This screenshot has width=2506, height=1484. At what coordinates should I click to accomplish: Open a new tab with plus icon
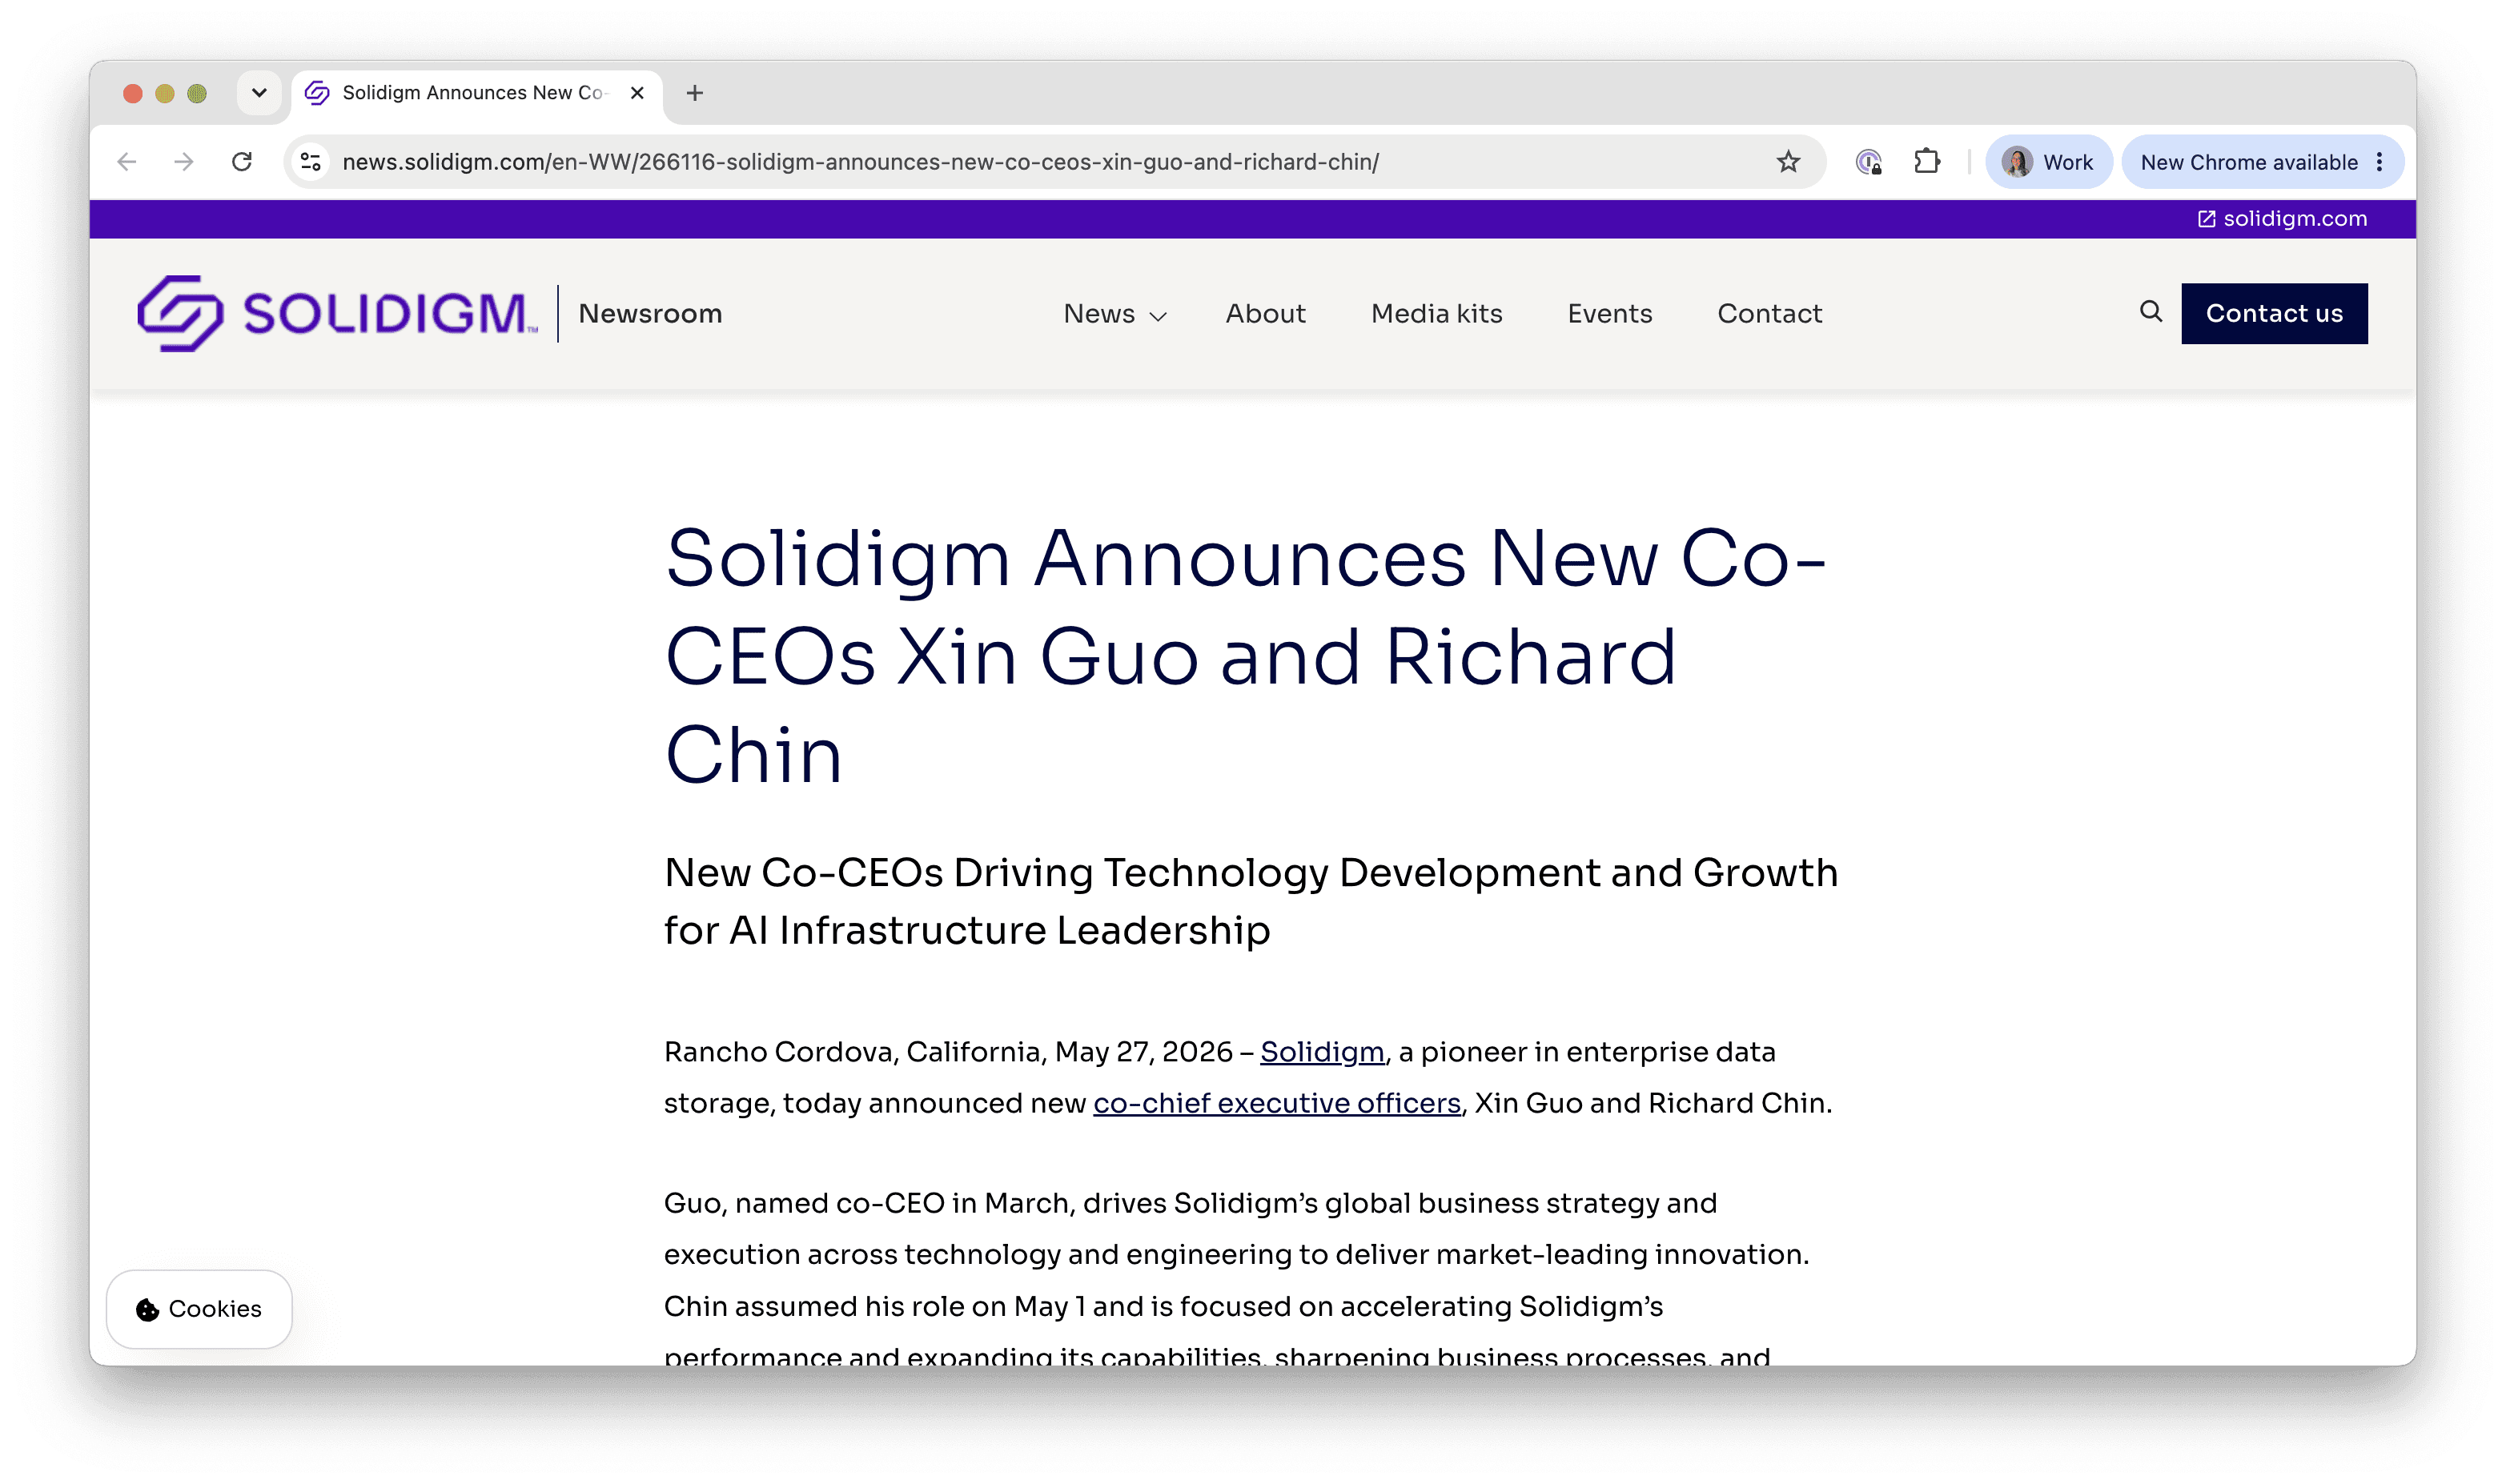pos(695,93)
